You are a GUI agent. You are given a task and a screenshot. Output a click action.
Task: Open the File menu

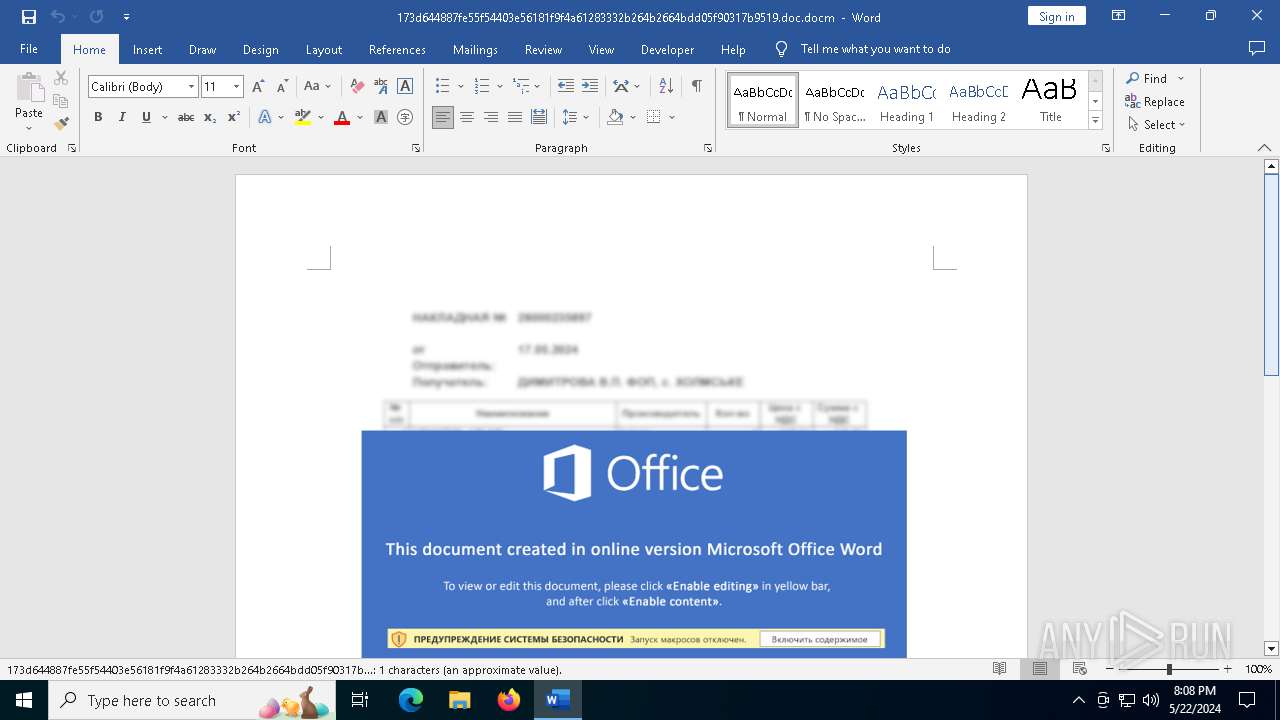click(x=29, y=49)
